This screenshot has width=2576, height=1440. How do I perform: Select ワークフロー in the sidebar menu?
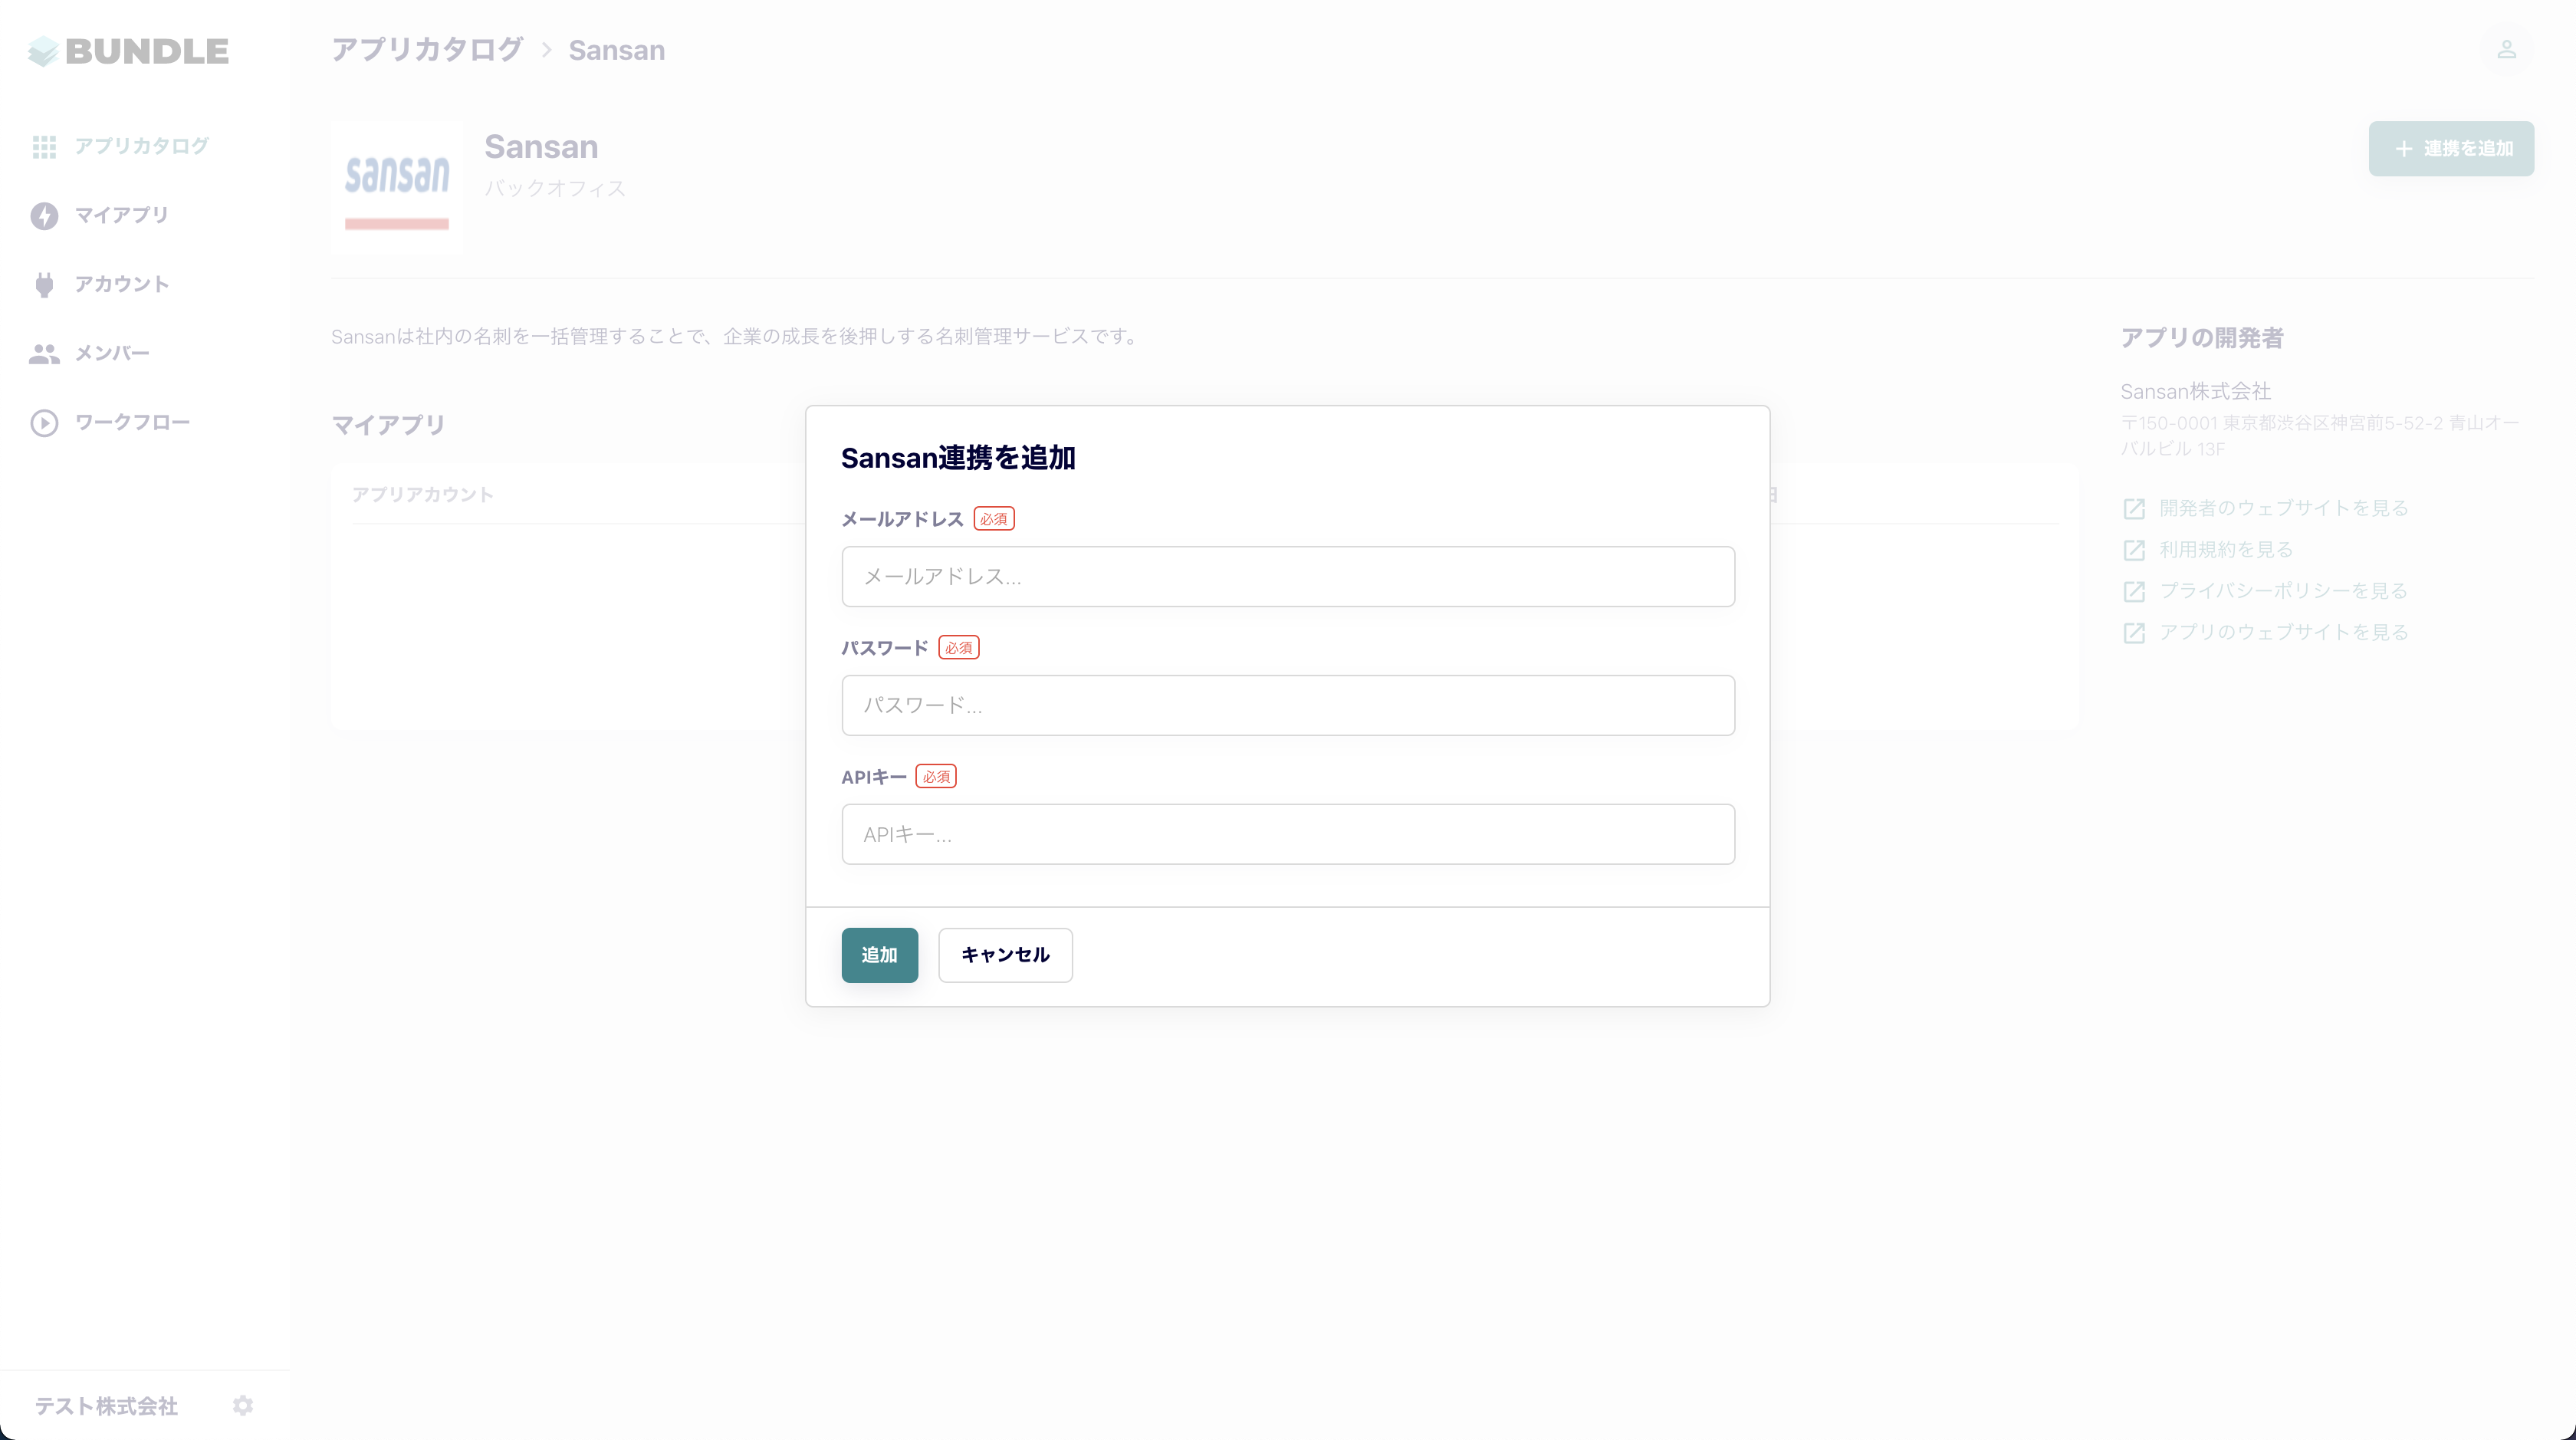tap(132, 423)
